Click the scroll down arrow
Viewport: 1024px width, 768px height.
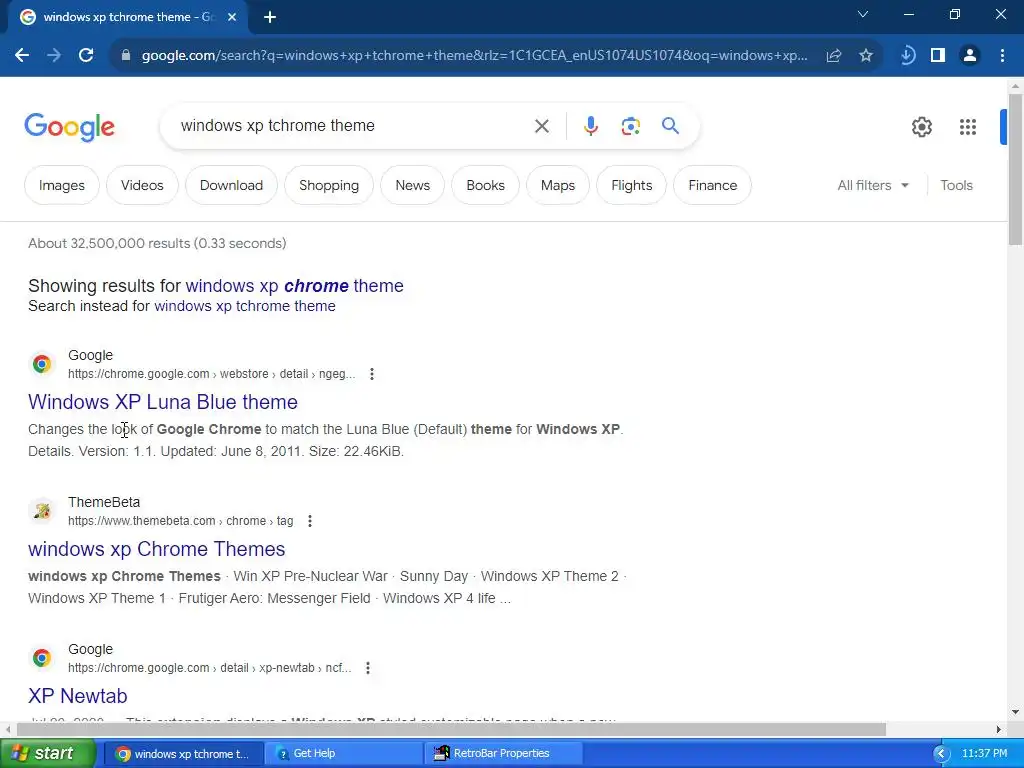1015,712
